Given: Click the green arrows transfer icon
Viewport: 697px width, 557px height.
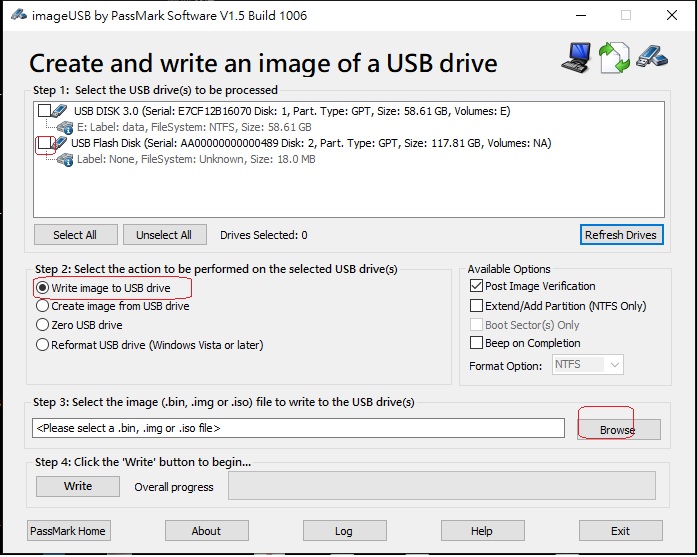Looking at the screenshot, I should pyautogui.click(x=615, y=57).
